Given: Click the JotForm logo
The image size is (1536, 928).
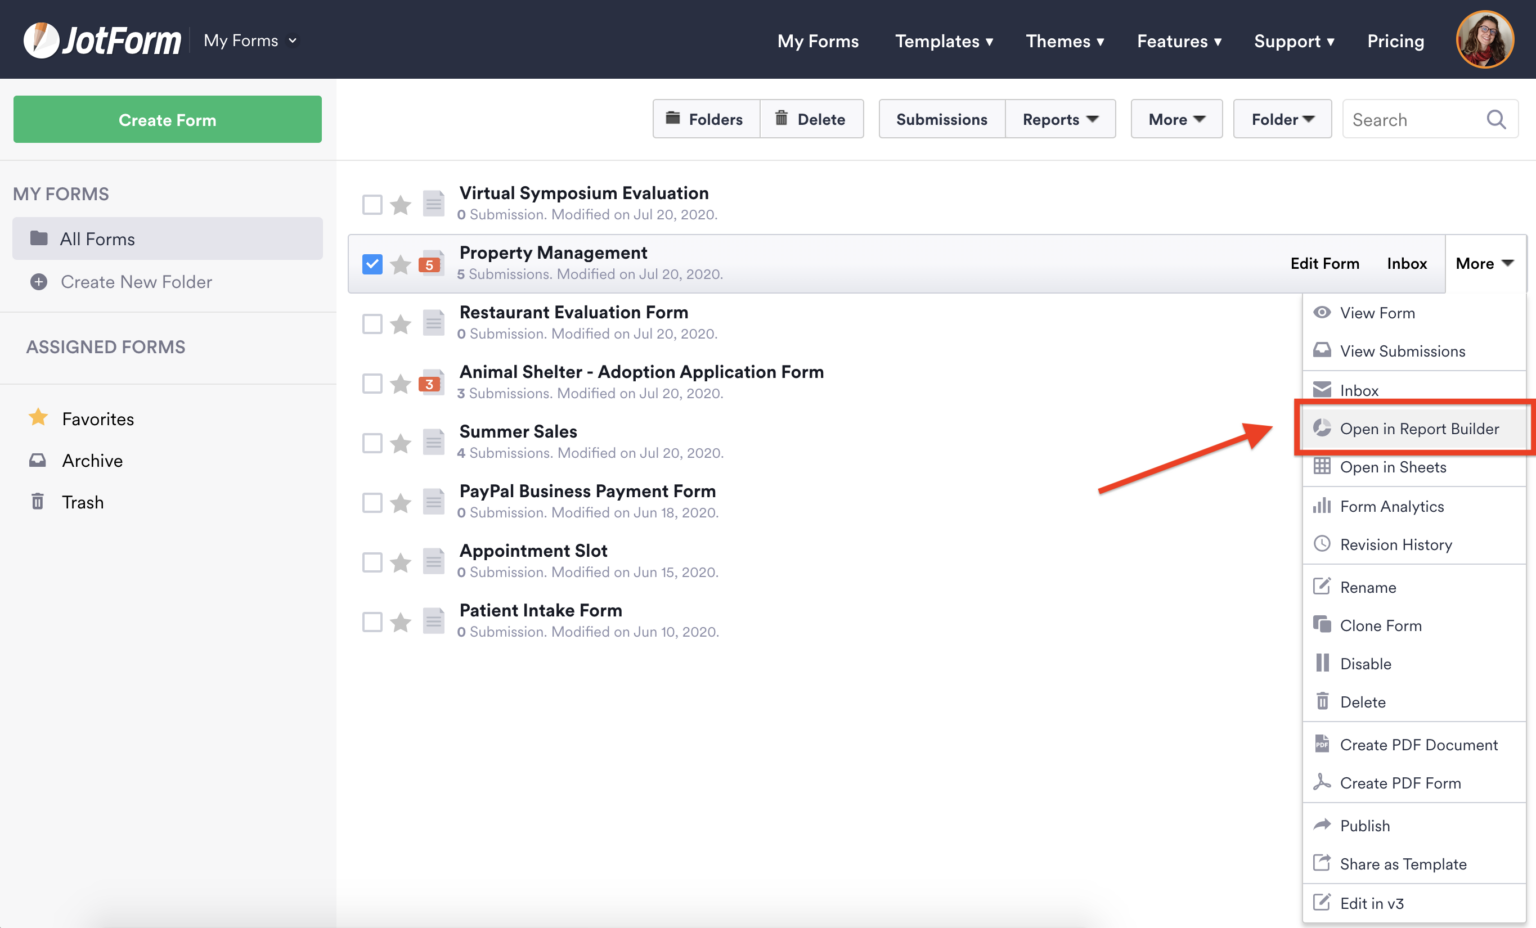Looking at the screenshot, I should click(x=101, y=40).
